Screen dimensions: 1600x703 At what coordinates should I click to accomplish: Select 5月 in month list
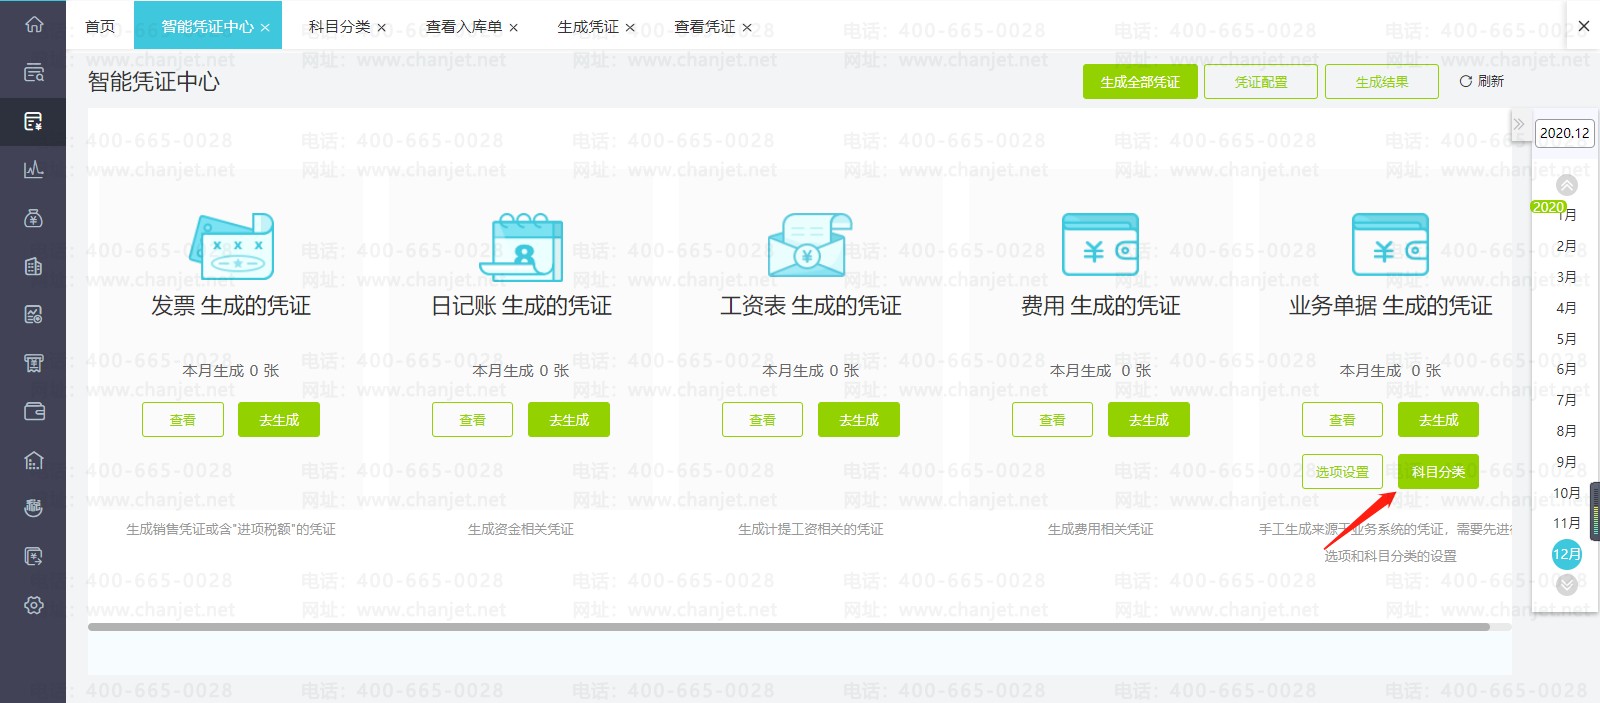pyautogui.click(x=1567, y=339)
